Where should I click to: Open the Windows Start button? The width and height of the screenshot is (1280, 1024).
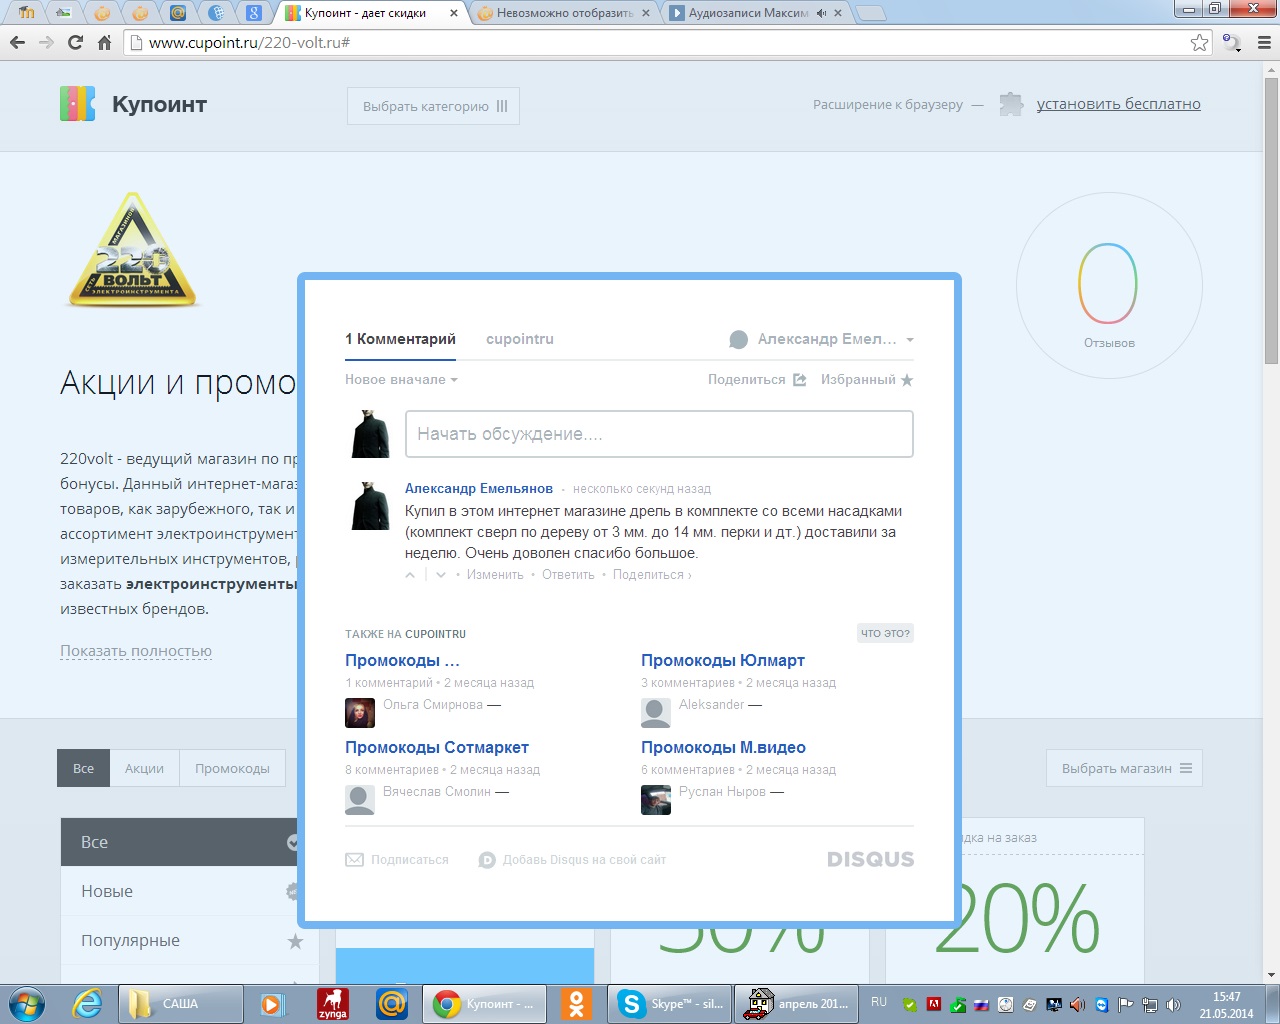(27, 1003)
